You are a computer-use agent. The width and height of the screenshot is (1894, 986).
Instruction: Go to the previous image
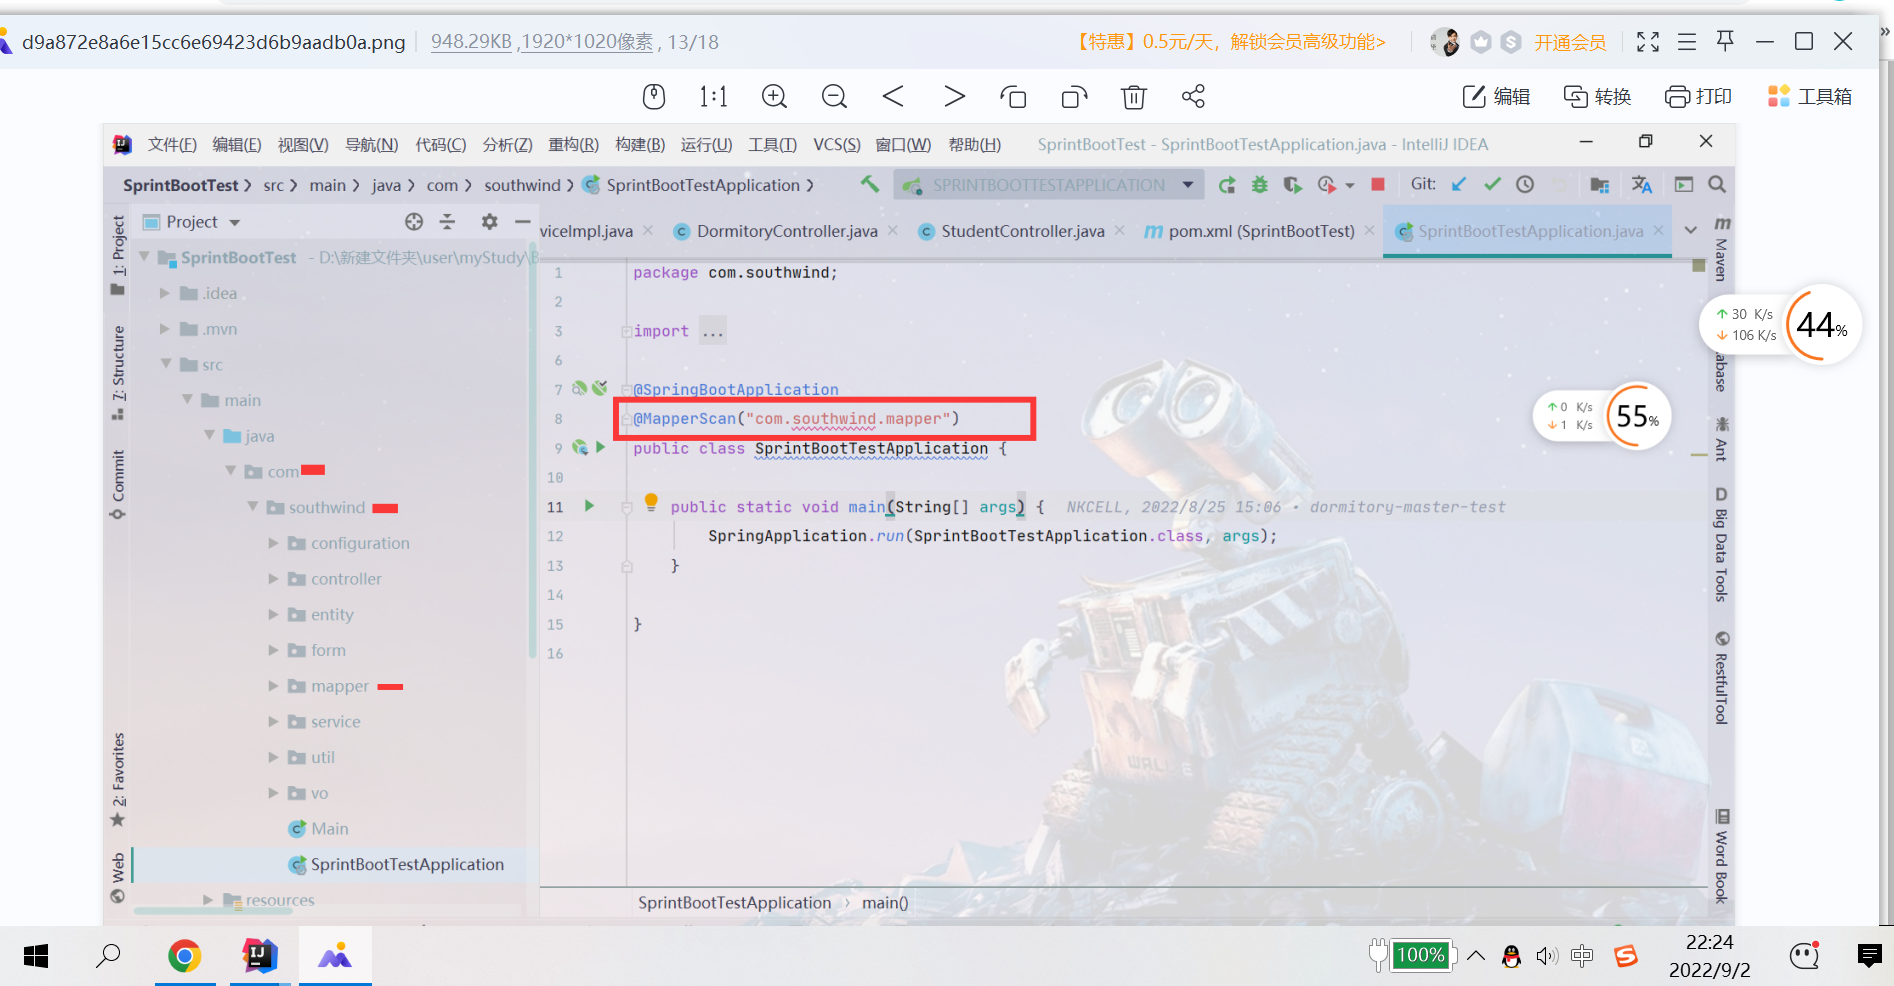[x=893, y=96]
